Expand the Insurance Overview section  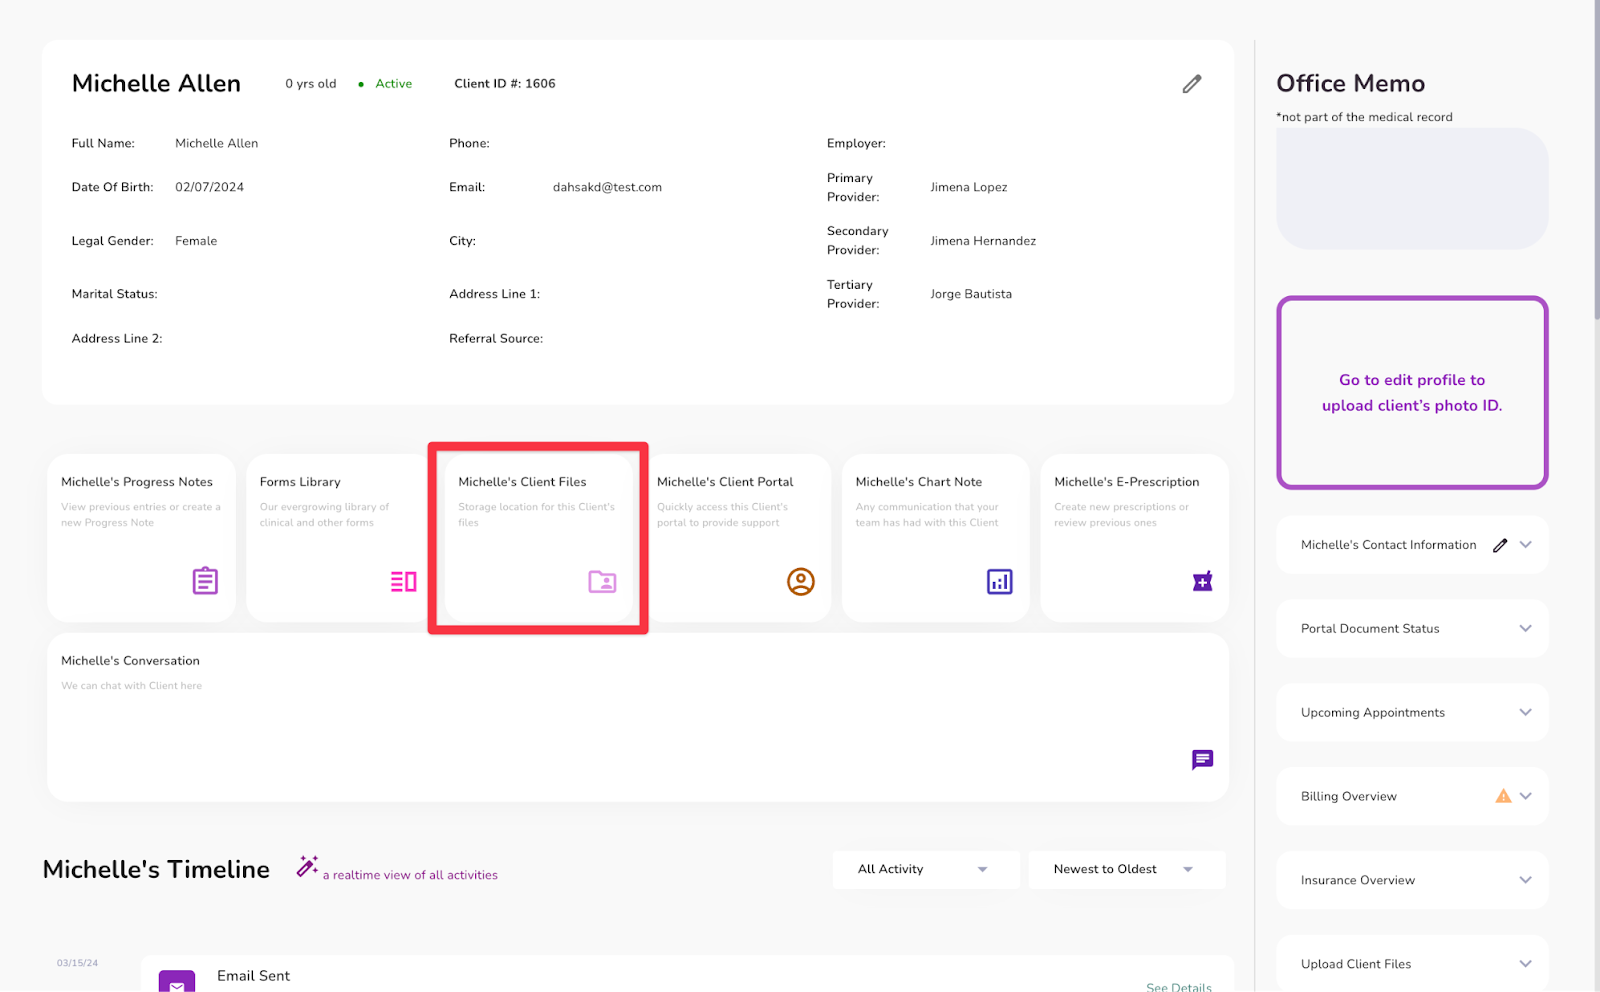(1411, 880)
